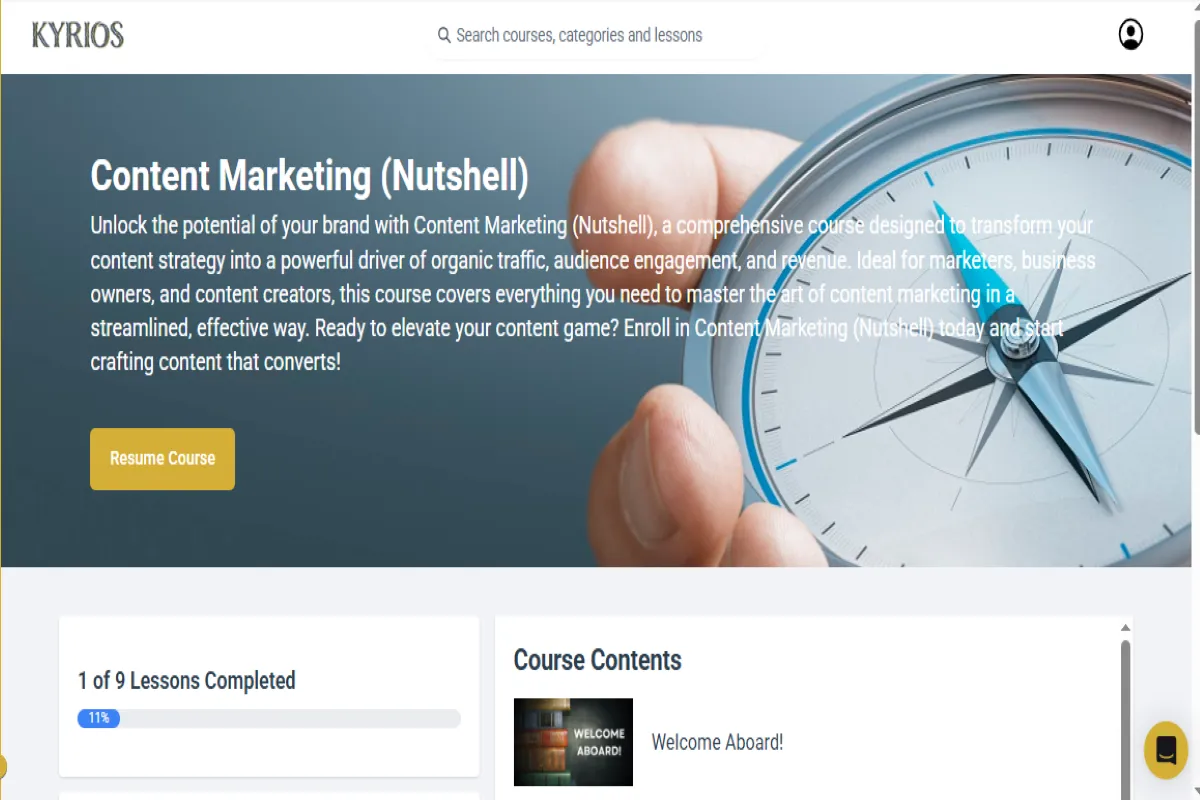This screenshot has height=800, width=1200.
Task: Click the partially visible card below progress
Action: (x=269, y=796)
